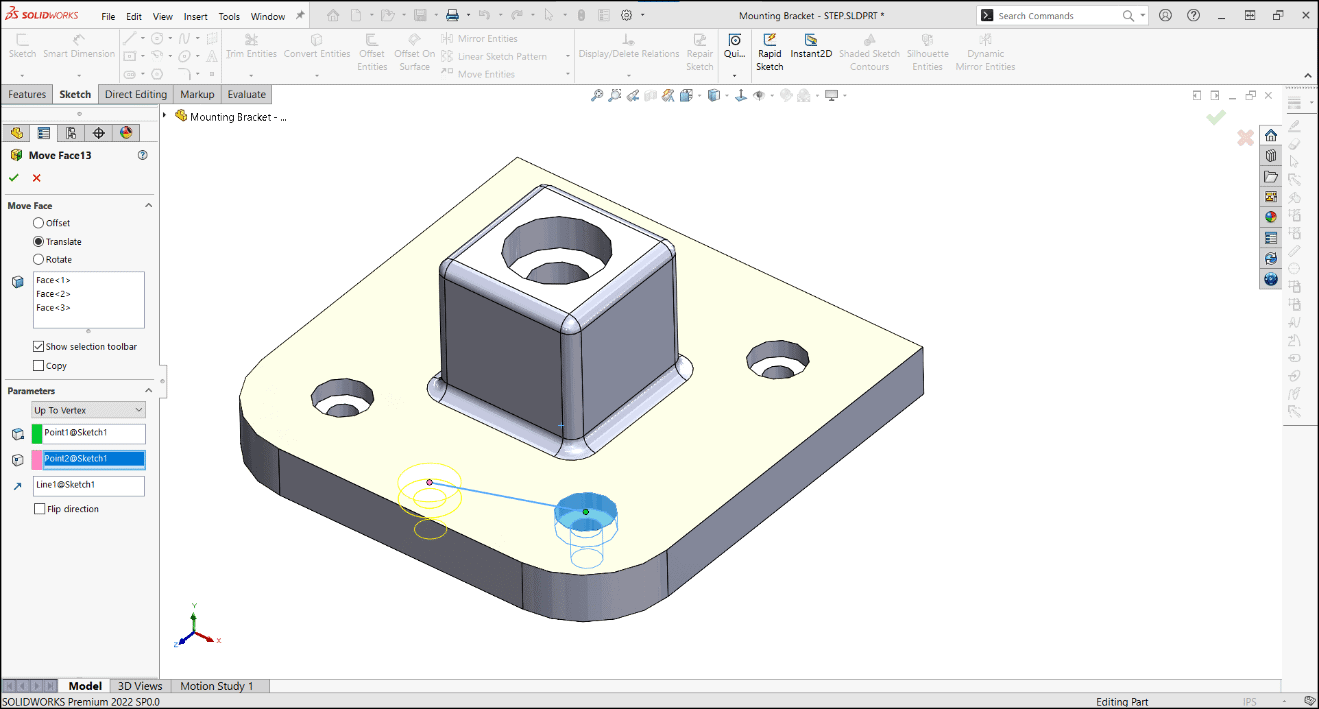Click the Print icon in title toolbar
1319x709 pixels.
[451, 15]
